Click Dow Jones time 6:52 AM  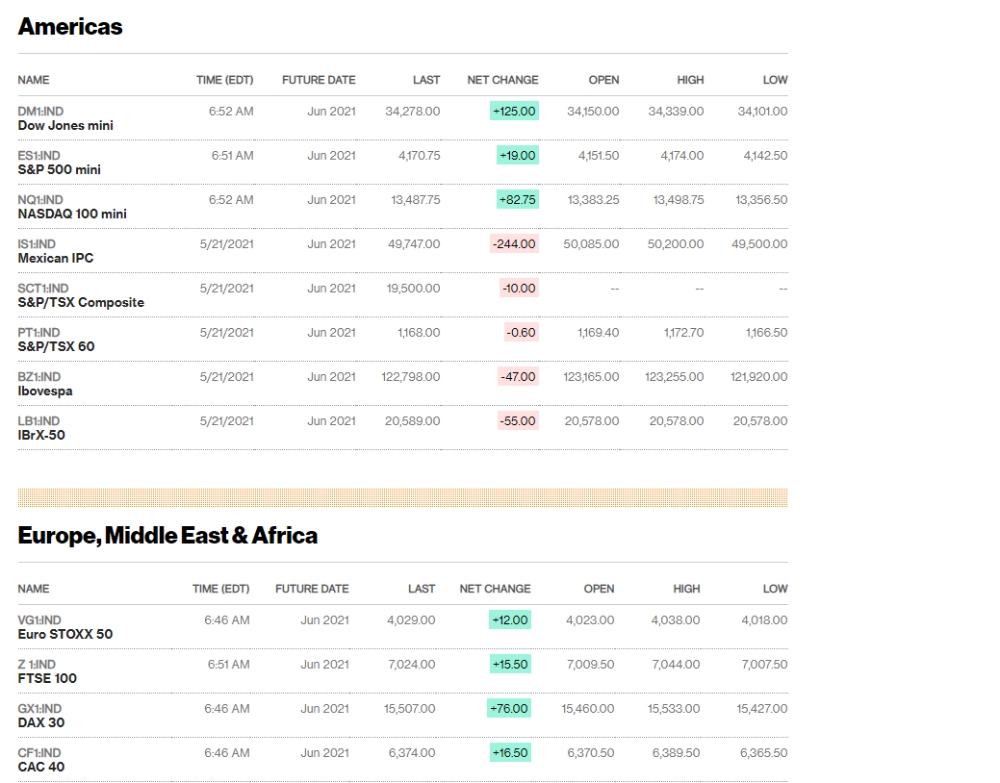232,111
